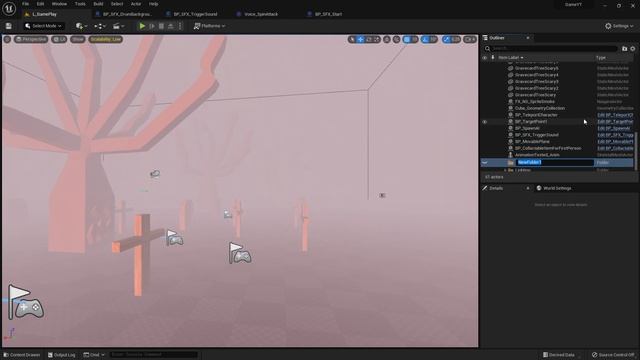640x360 pixels.
Task: Toggle visibility eye of the NewFolder1 row
Action: coord(484,162)
